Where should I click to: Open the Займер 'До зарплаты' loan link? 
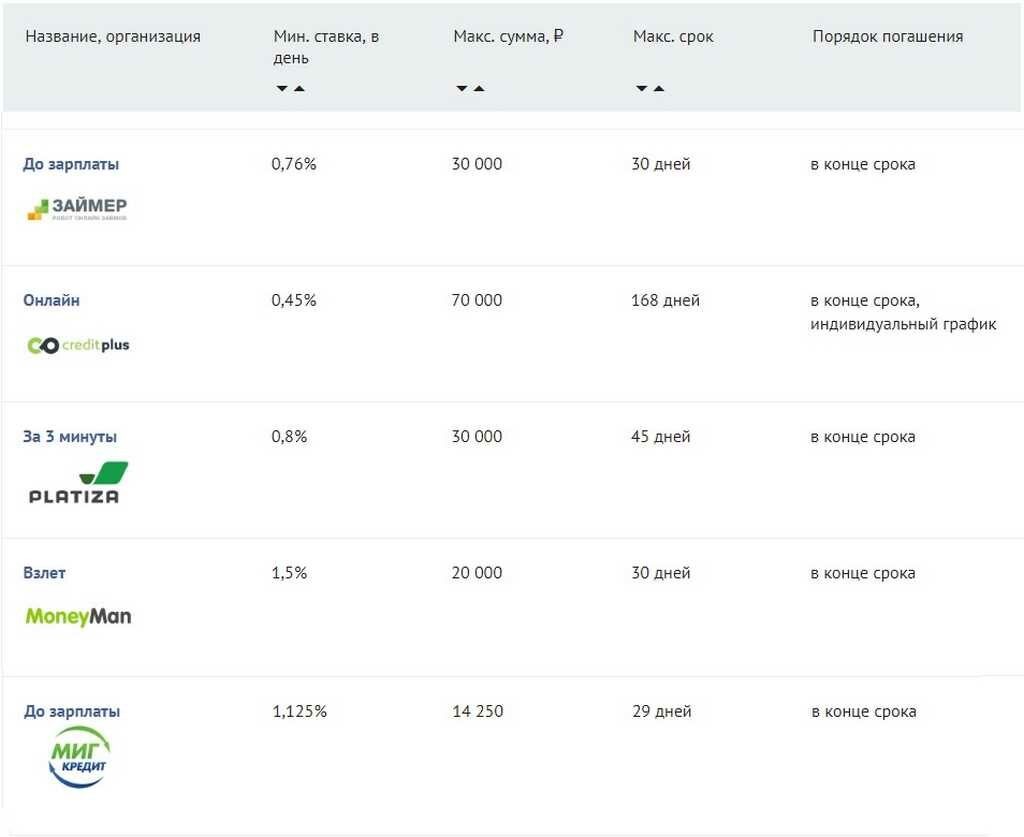[x=71, y=165]
